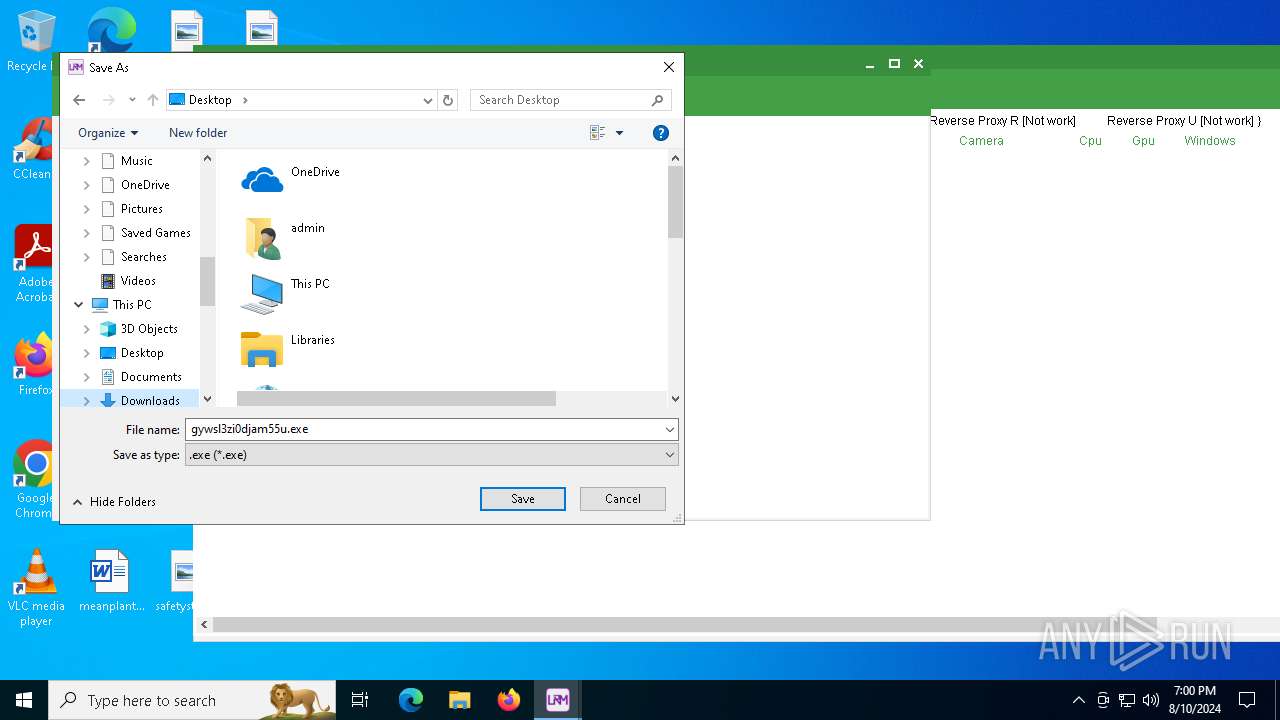Open Reverse Proxy U tab
Viewport: 1280px width, 720px height.
(1184, 121)
